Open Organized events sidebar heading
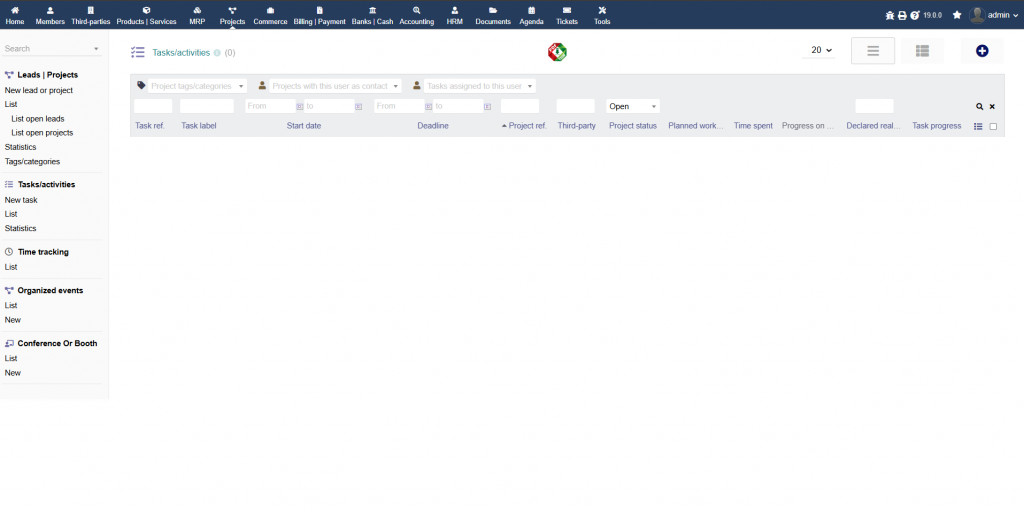This screenshot has width=1024, height=512. click(x=50, y=291)
